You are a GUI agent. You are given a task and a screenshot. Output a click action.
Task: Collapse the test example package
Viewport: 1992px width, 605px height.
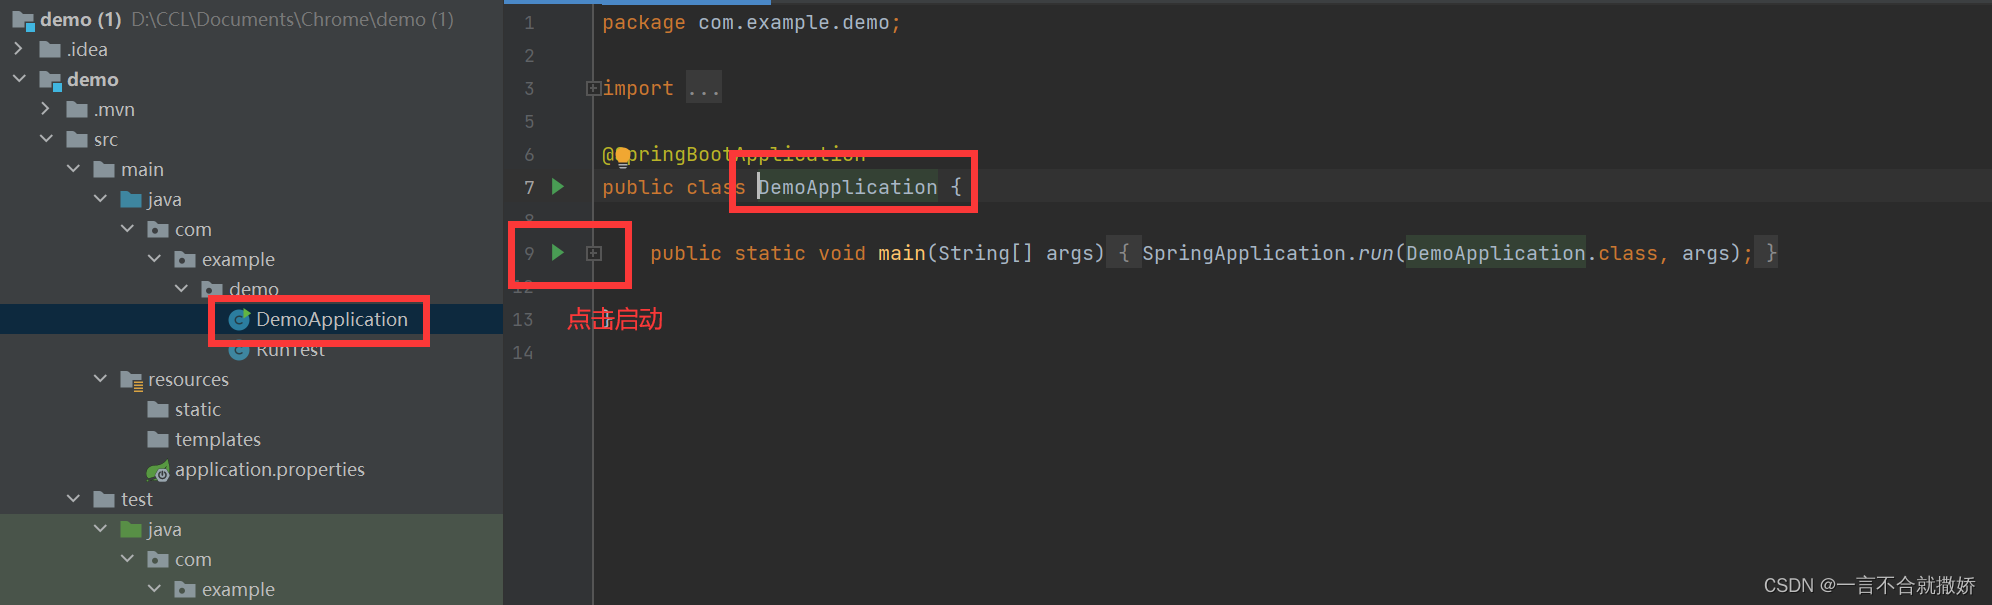tap(154, 588)
